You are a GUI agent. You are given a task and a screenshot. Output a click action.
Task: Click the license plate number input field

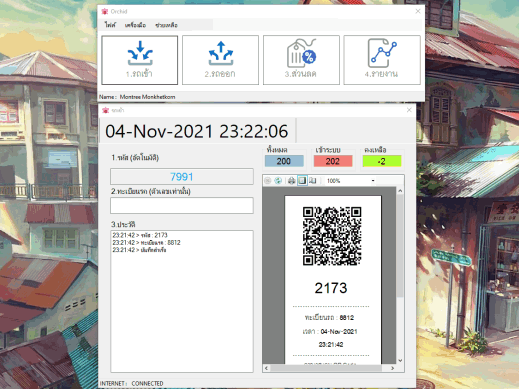[x=182, y=205]
